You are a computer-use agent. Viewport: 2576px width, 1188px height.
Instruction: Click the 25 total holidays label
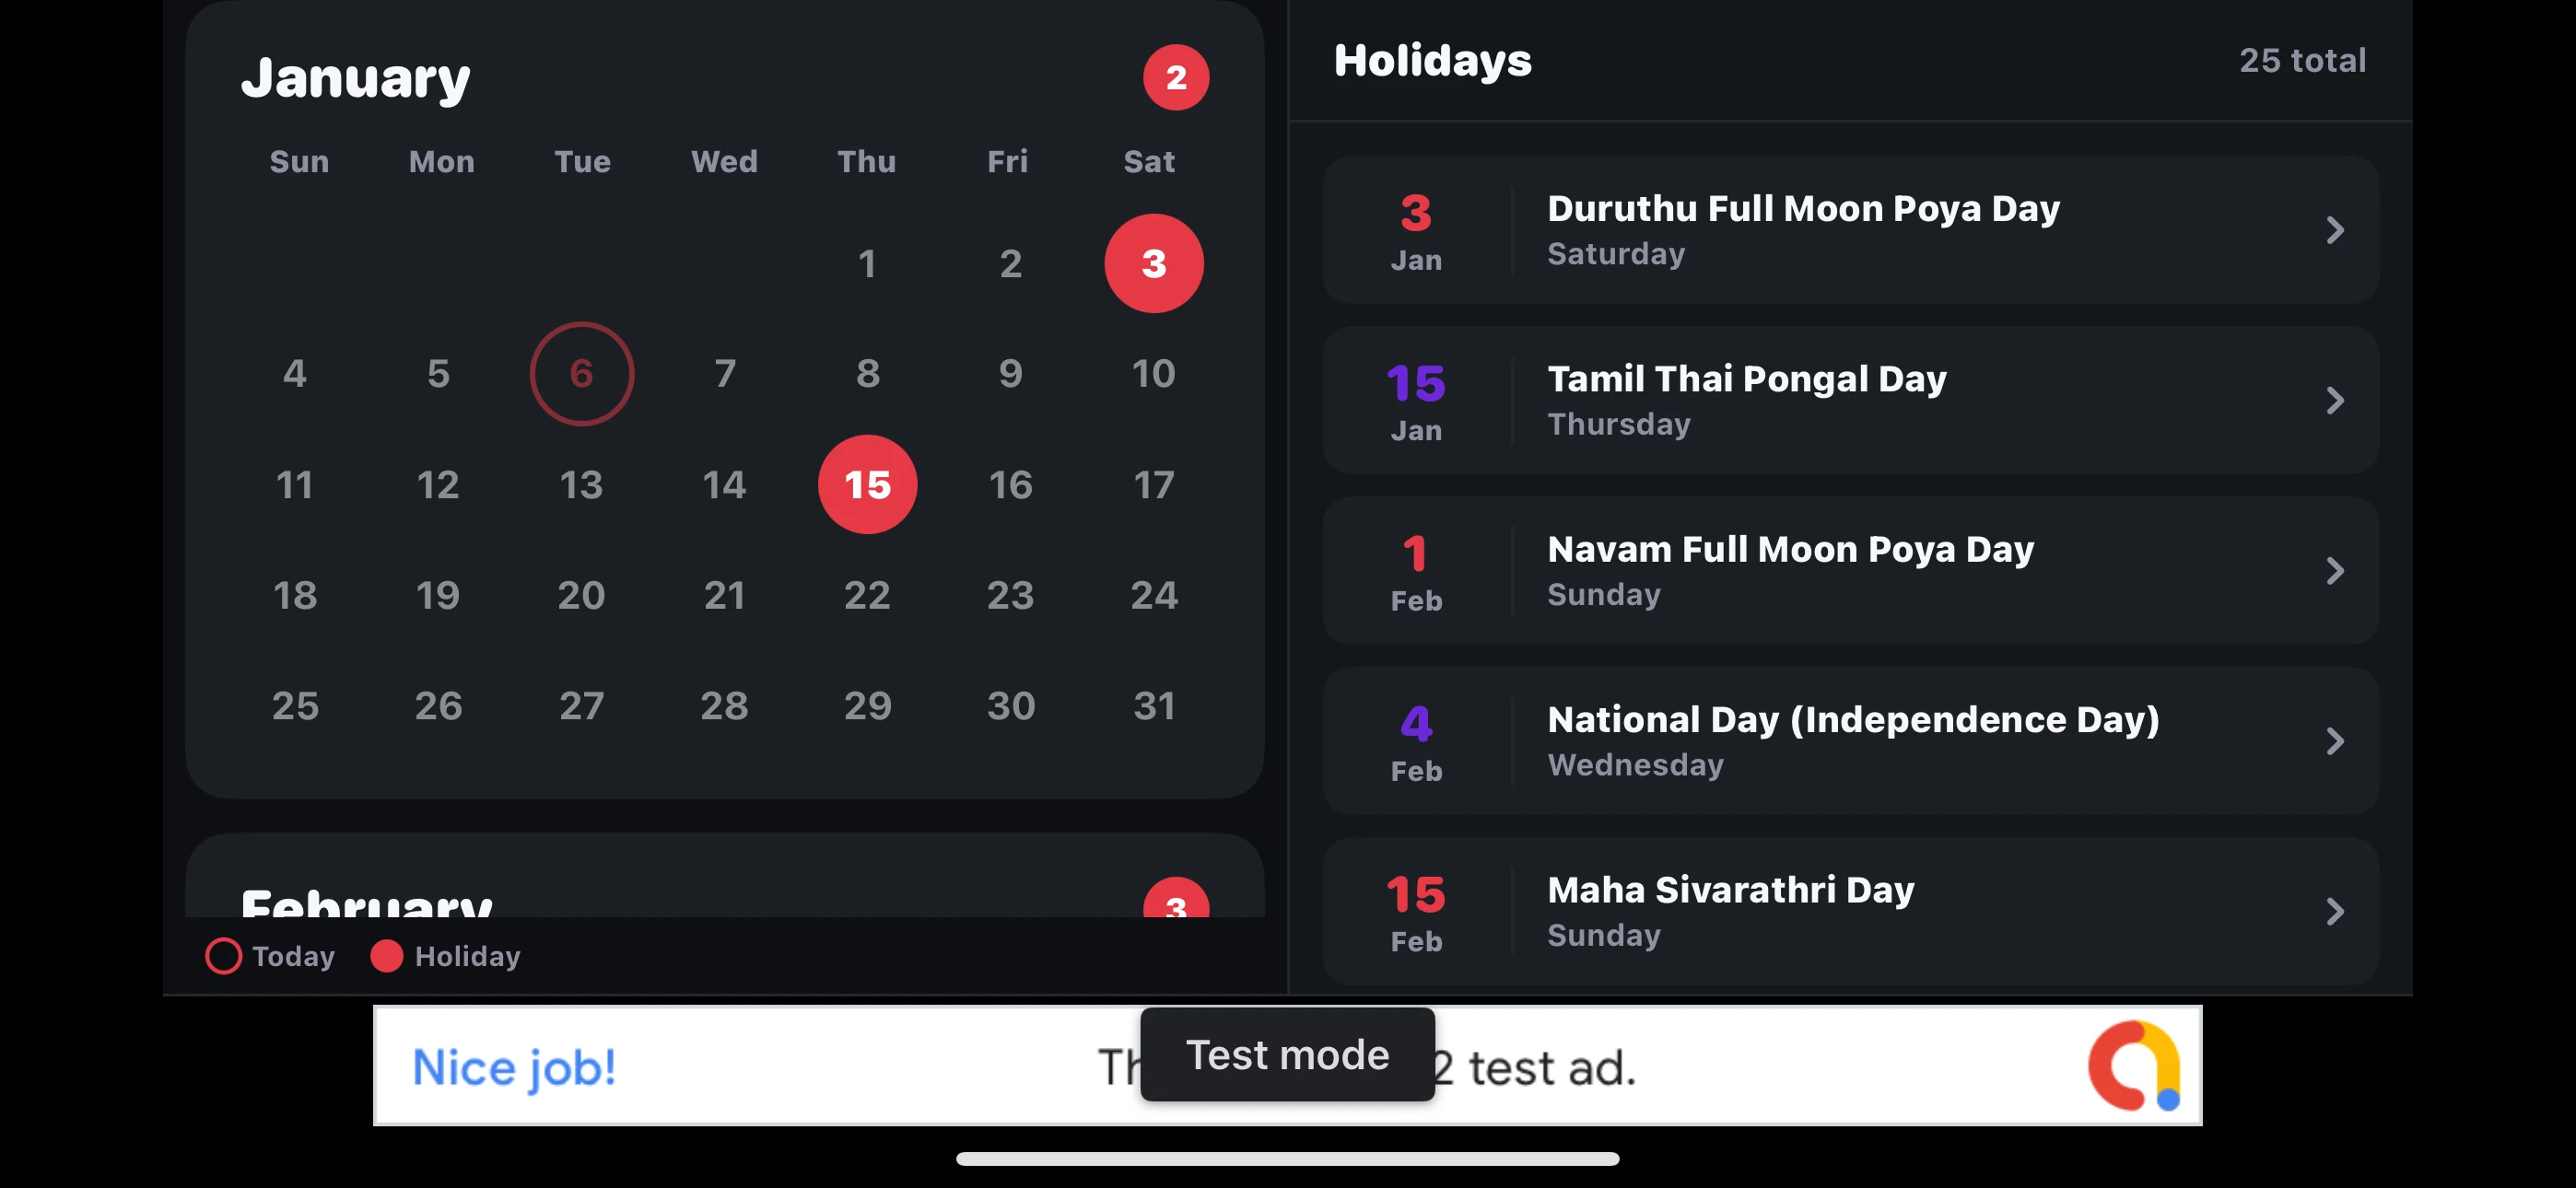pos(2302,60)
